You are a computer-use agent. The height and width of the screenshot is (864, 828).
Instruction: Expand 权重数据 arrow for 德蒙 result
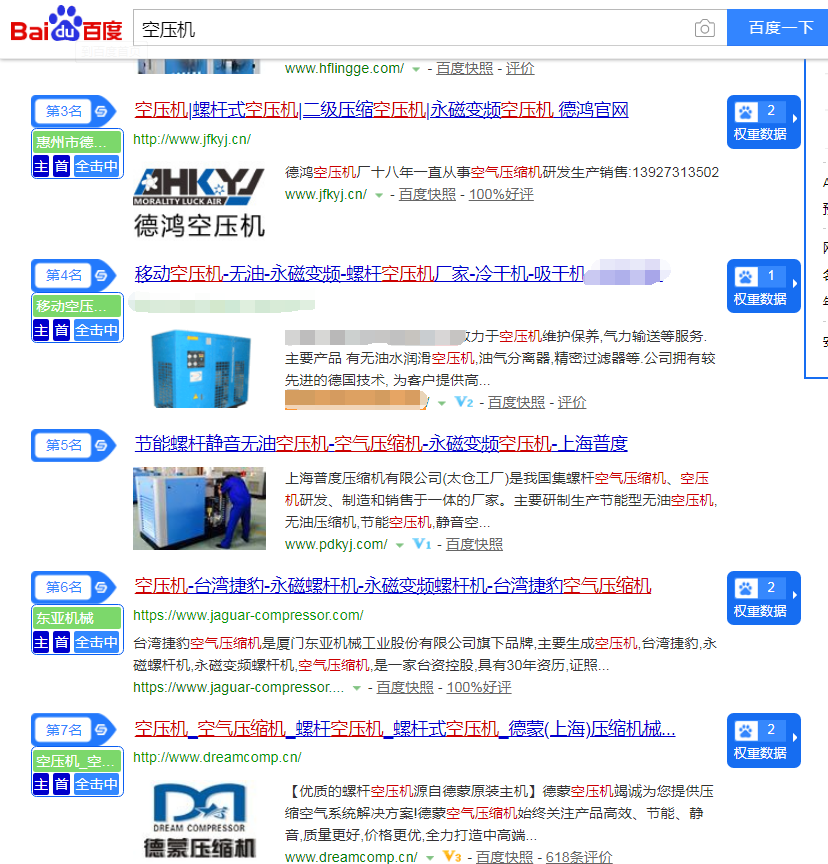794,737
